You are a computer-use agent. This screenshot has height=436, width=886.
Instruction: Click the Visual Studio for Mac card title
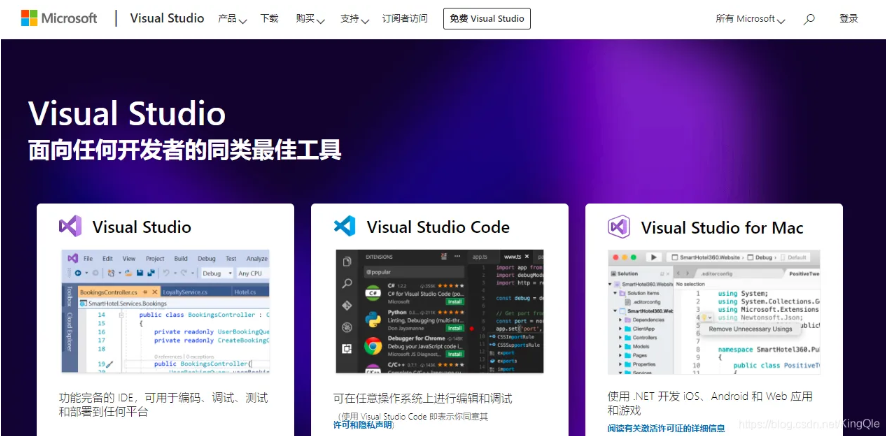(x=722, y=228)
